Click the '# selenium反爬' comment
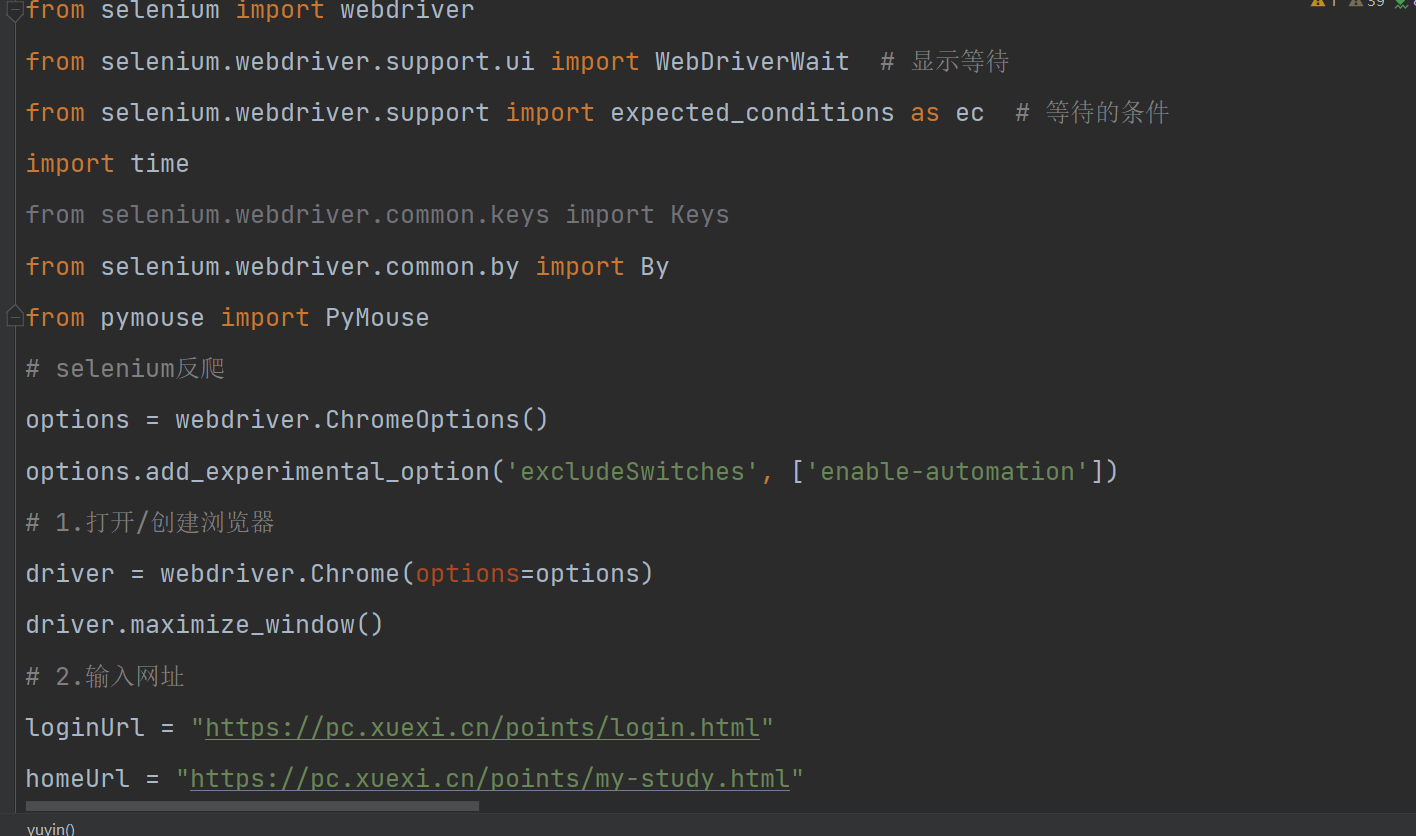This screenshot has height=836, width=1416. (x=125, y=369)
